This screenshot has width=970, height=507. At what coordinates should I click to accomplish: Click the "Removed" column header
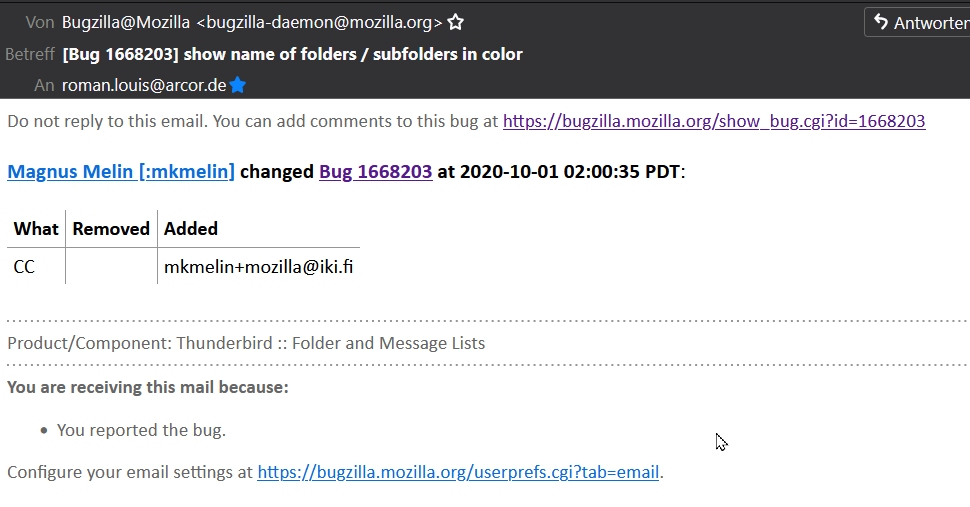[x=111, y=229]
